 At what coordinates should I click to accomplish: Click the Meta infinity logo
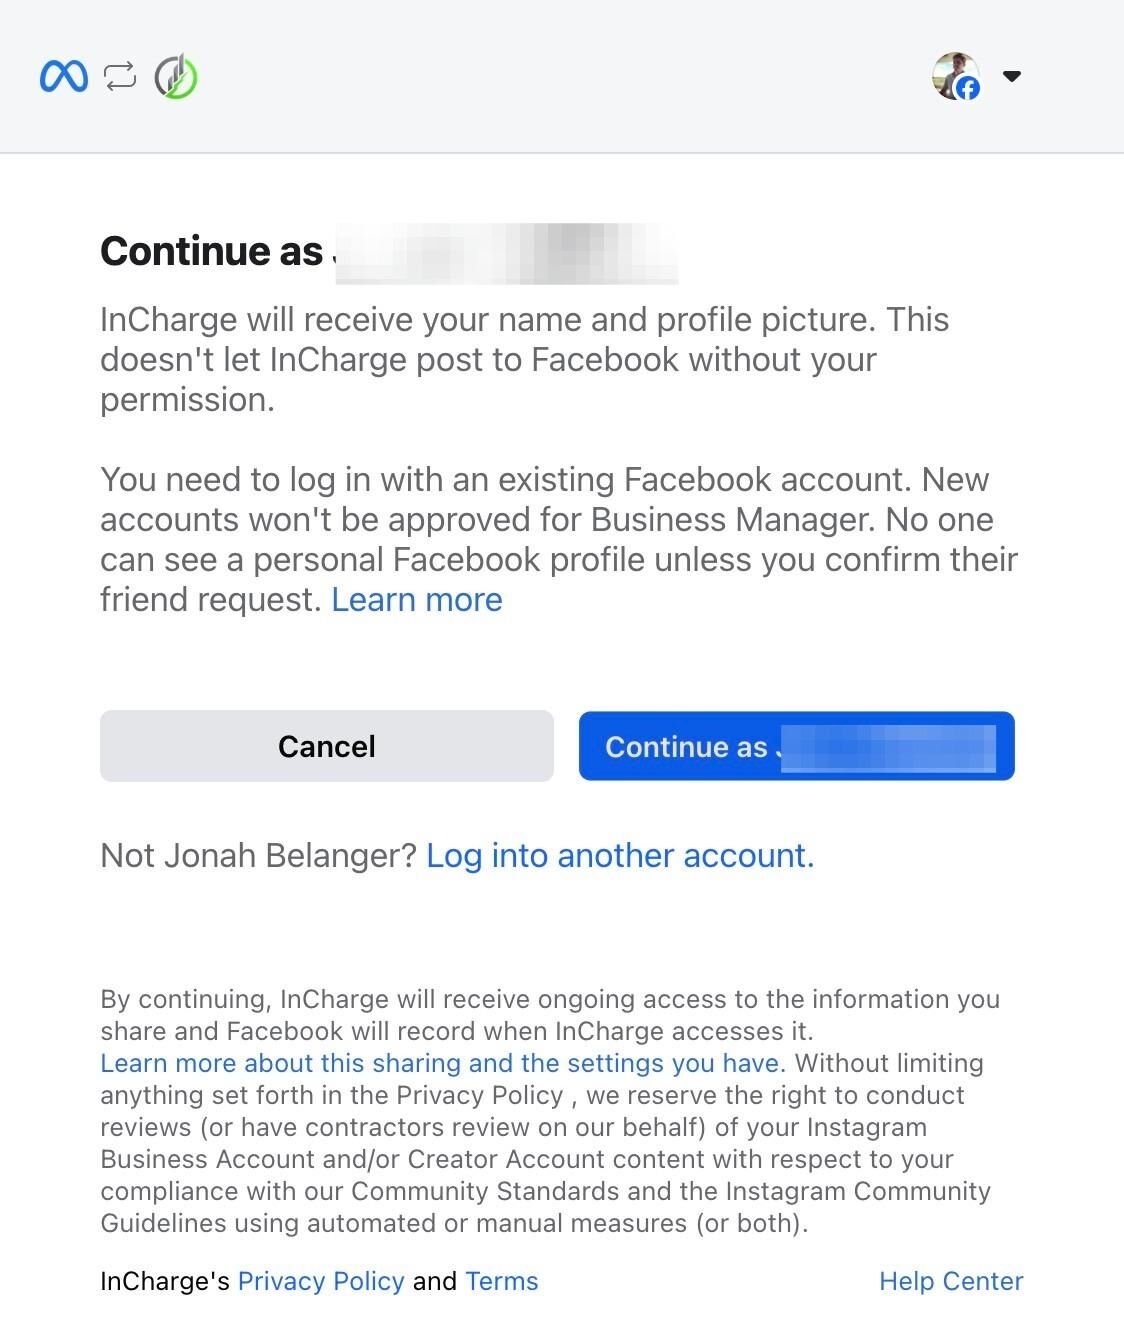tap(64, 77)
